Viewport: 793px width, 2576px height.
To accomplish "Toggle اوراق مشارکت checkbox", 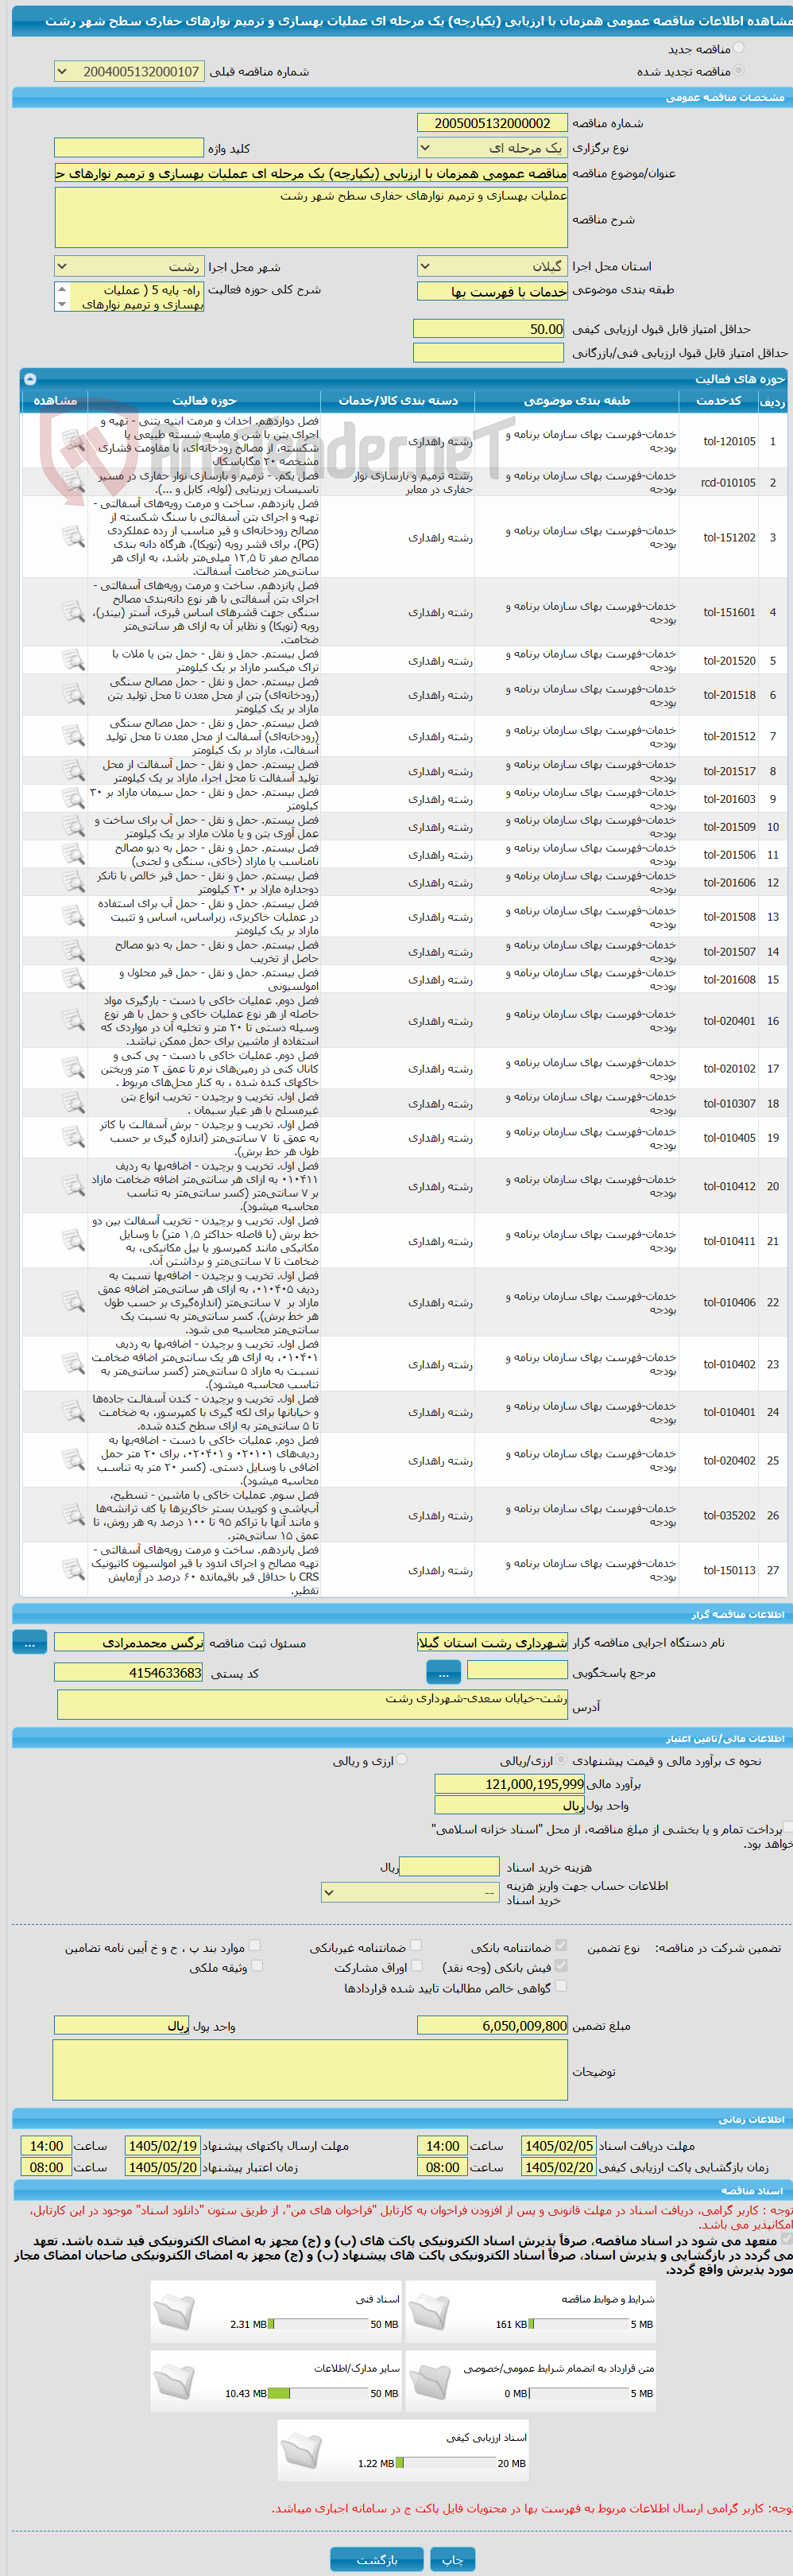I will click(x=416, y=1966).
